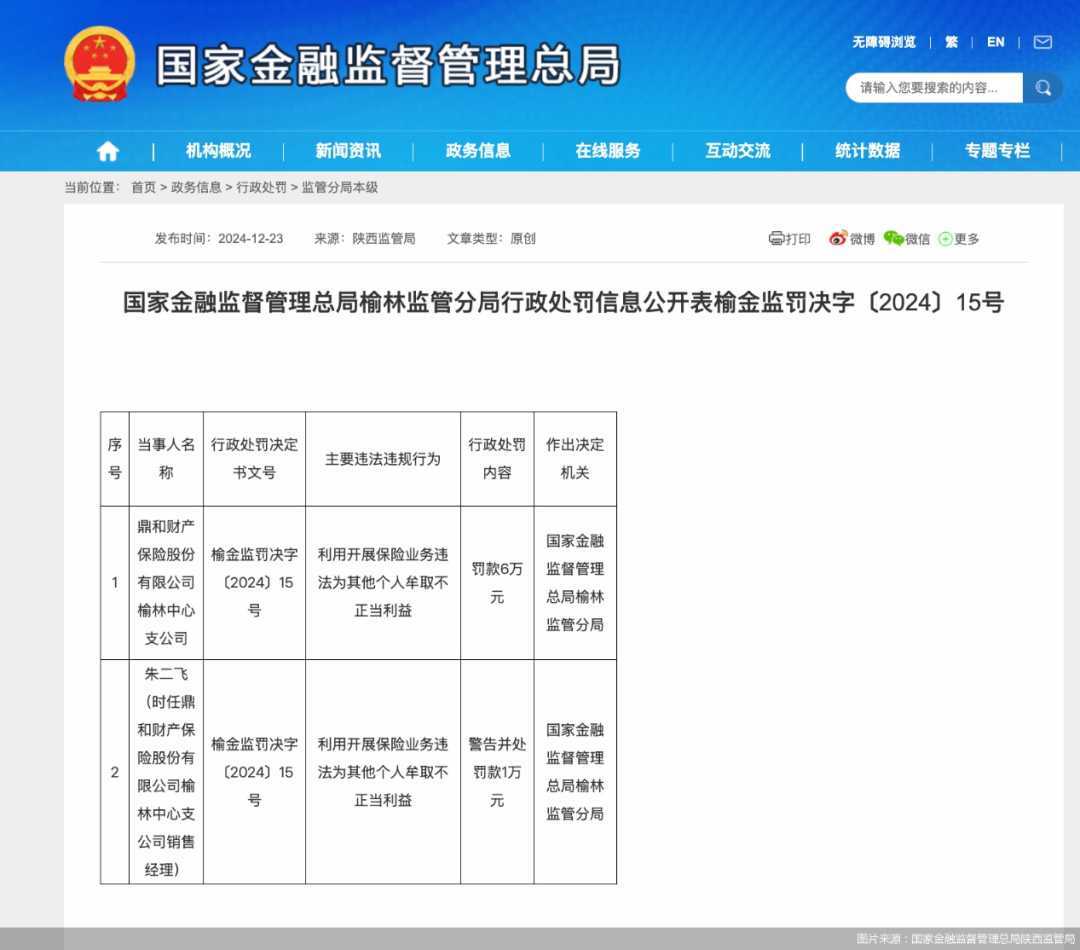1080x950 pixels.
Task: Click row 2 violation description cell
Action: pos(383,772)
